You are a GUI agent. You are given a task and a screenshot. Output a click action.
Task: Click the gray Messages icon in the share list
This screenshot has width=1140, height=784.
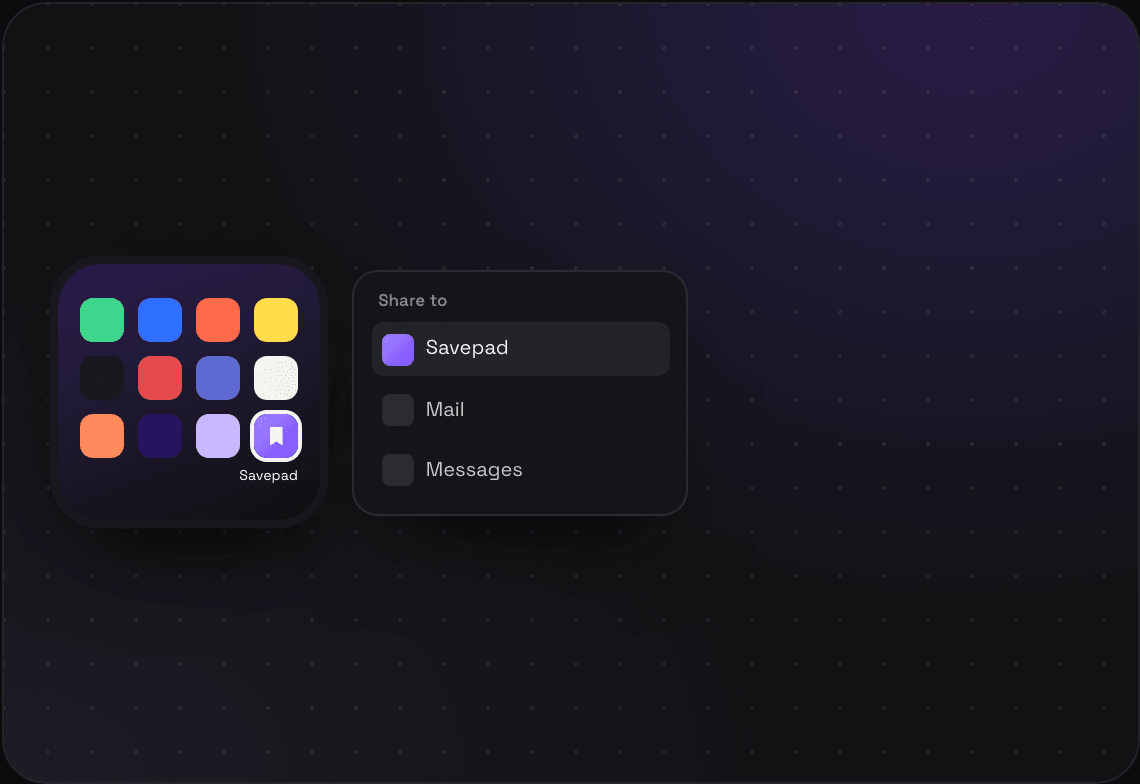[398, 470]
